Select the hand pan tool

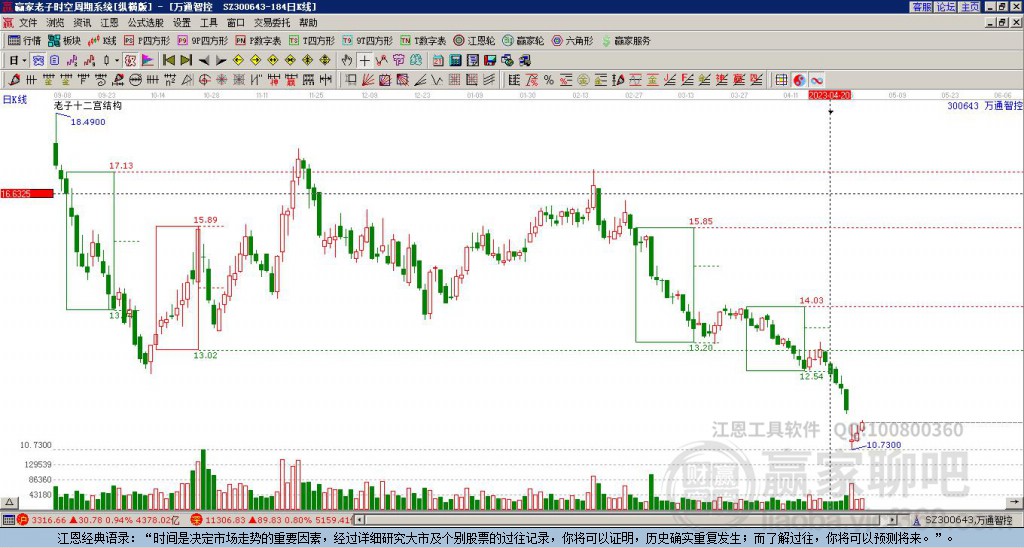pyautogui.click(x=347, y=61)
